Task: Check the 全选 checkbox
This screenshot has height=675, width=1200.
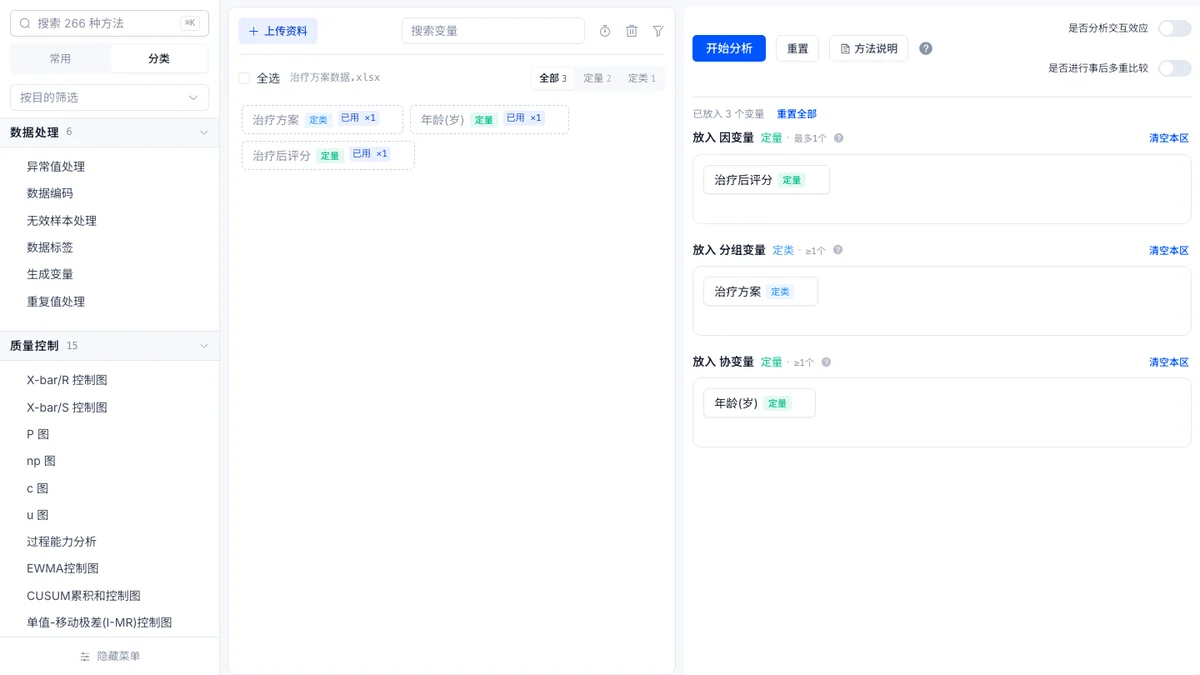Action: pyautogui.click(x=244, y=78)
